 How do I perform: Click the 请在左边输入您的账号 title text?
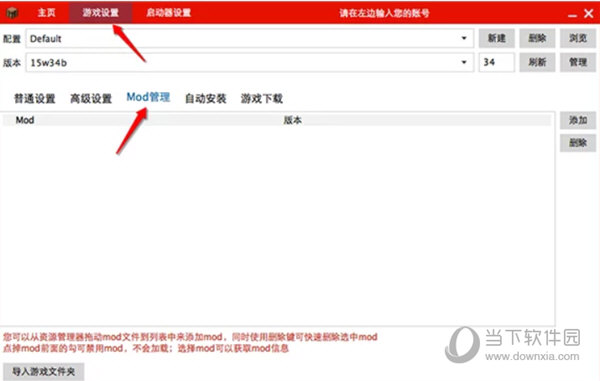coord(384,13)
